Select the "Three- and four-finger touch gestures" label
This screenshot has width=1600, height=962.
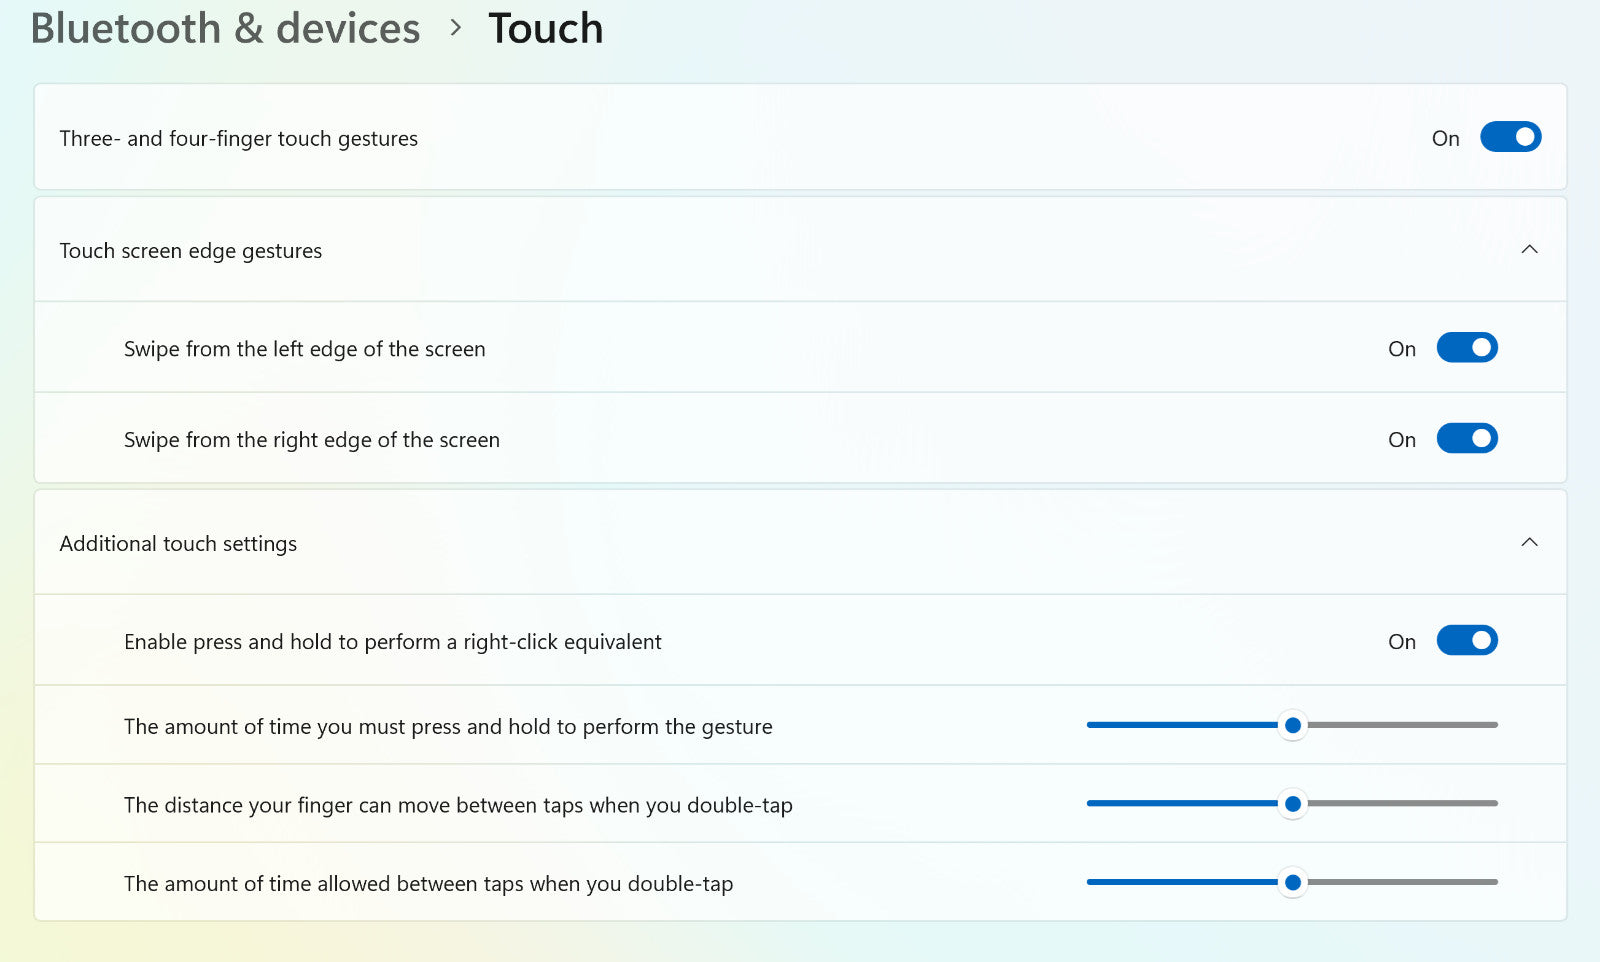[238, 139]
